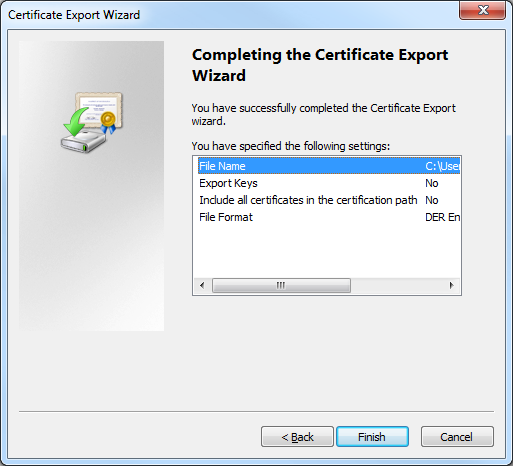
Task: Click the No value for Export Keys
Action: point(432,183)
